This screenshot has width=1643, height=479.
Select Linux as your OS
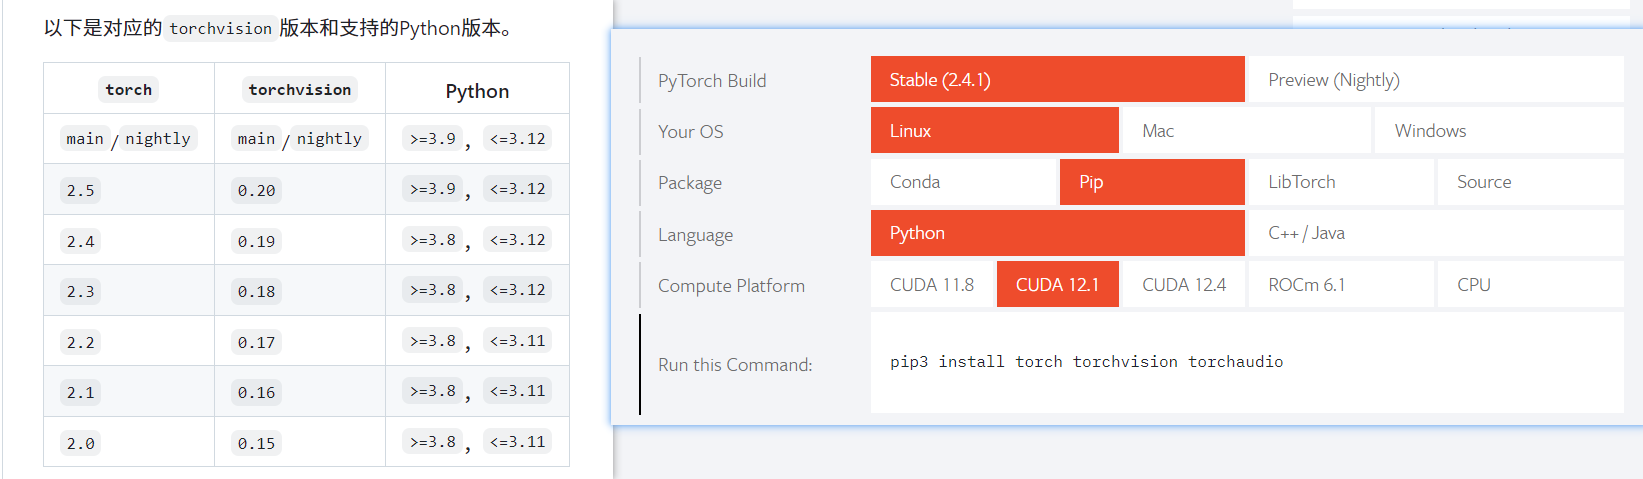[994, 131]
